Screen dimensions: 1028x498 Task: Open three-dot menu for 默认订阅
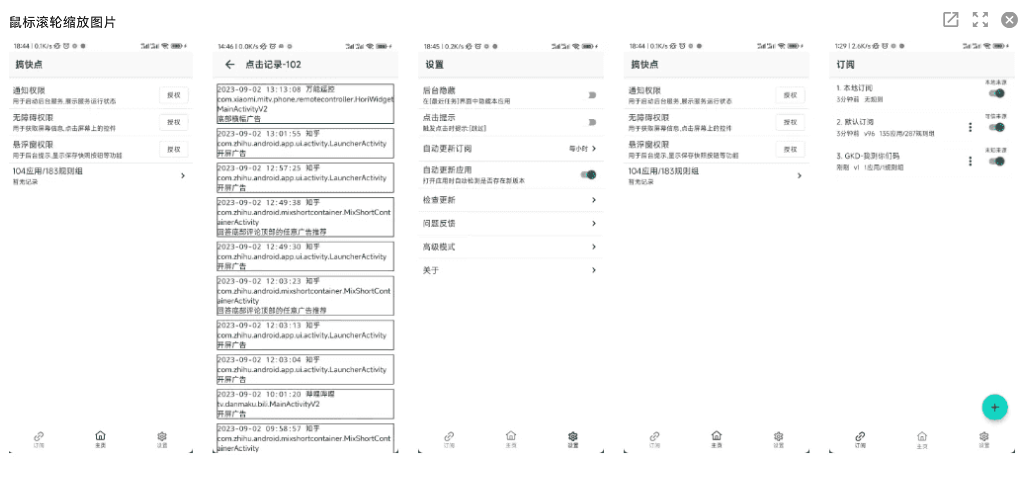[969, 127]
